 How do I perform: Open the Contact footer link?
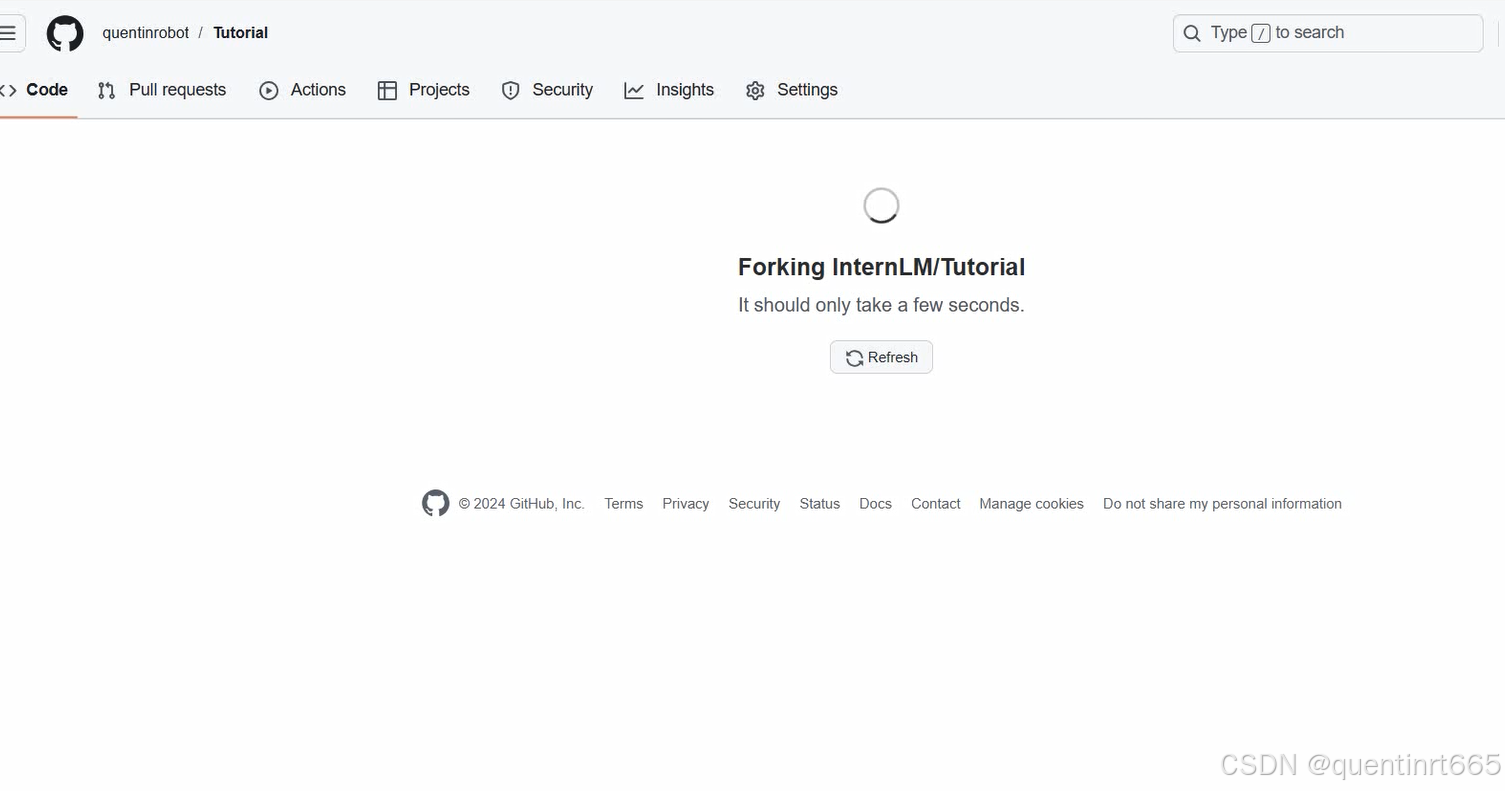point(935,504)
